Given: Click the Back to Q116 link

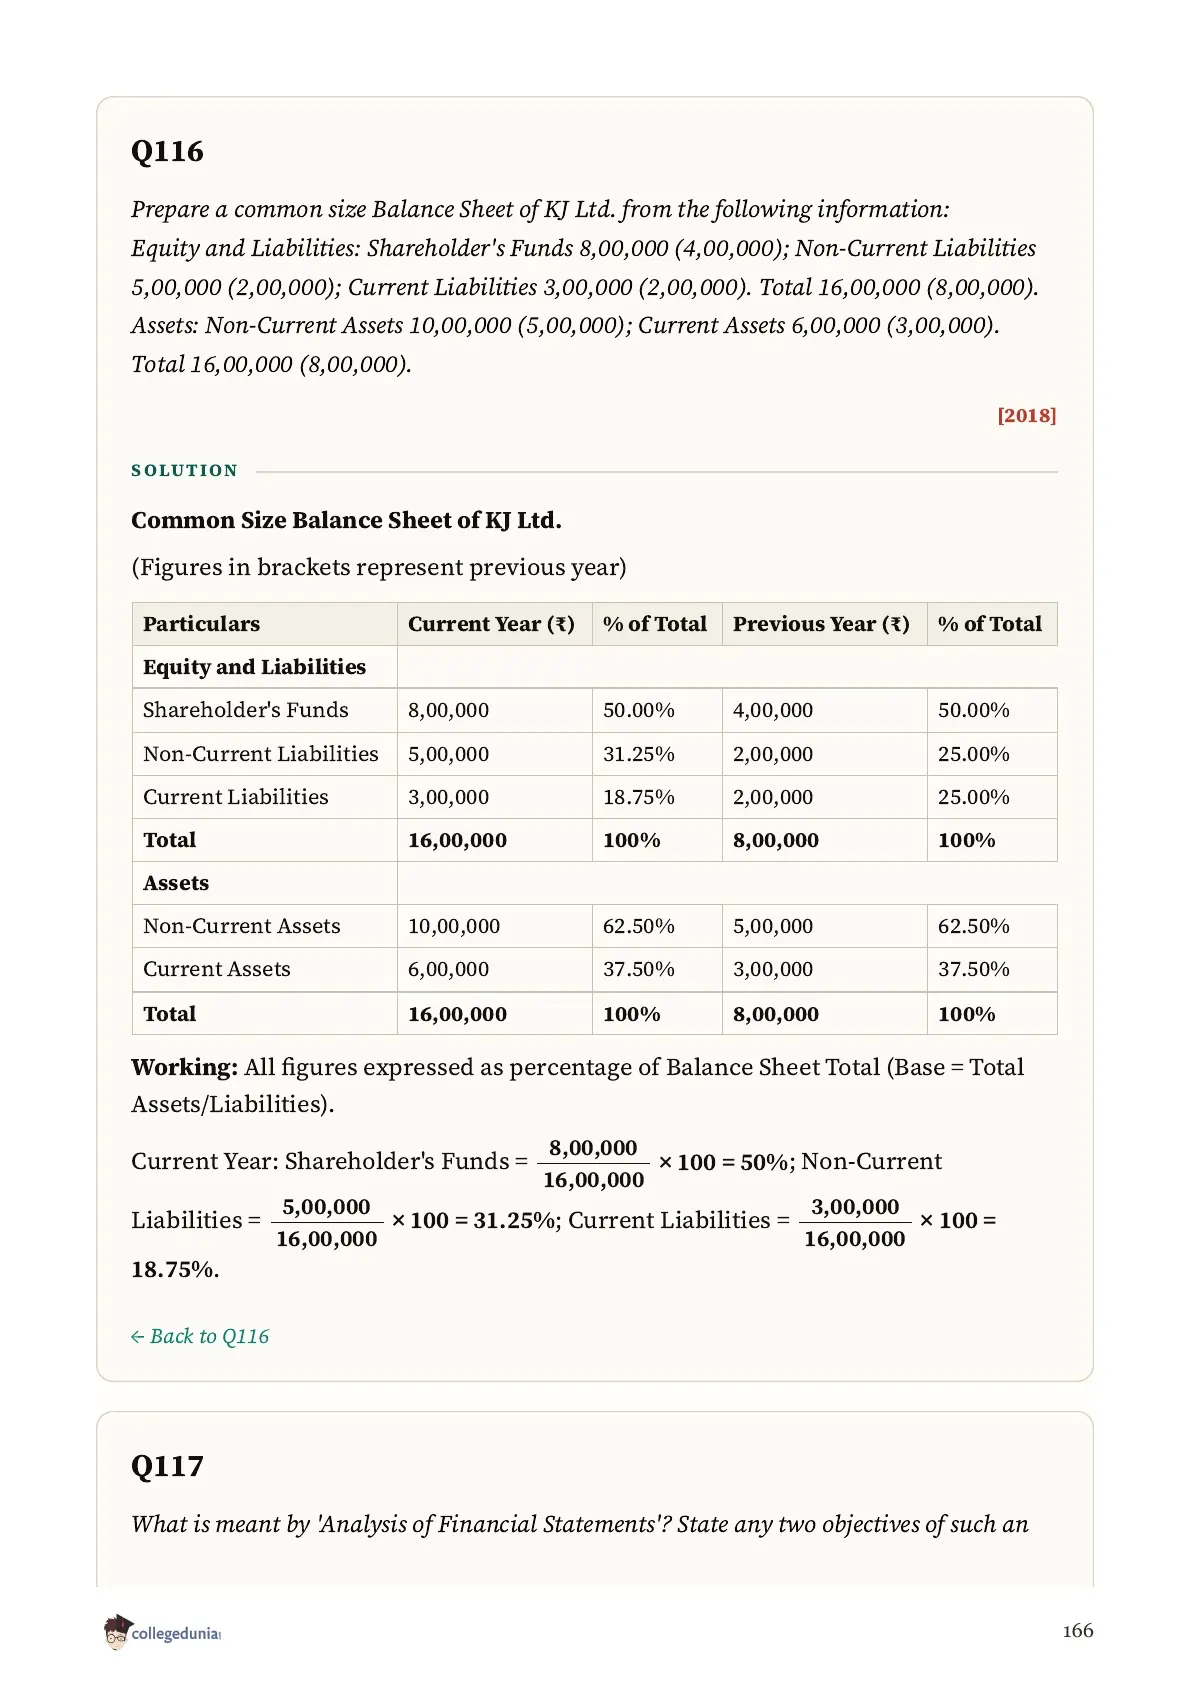Looking at the screenshot, I should point(200,1336).
